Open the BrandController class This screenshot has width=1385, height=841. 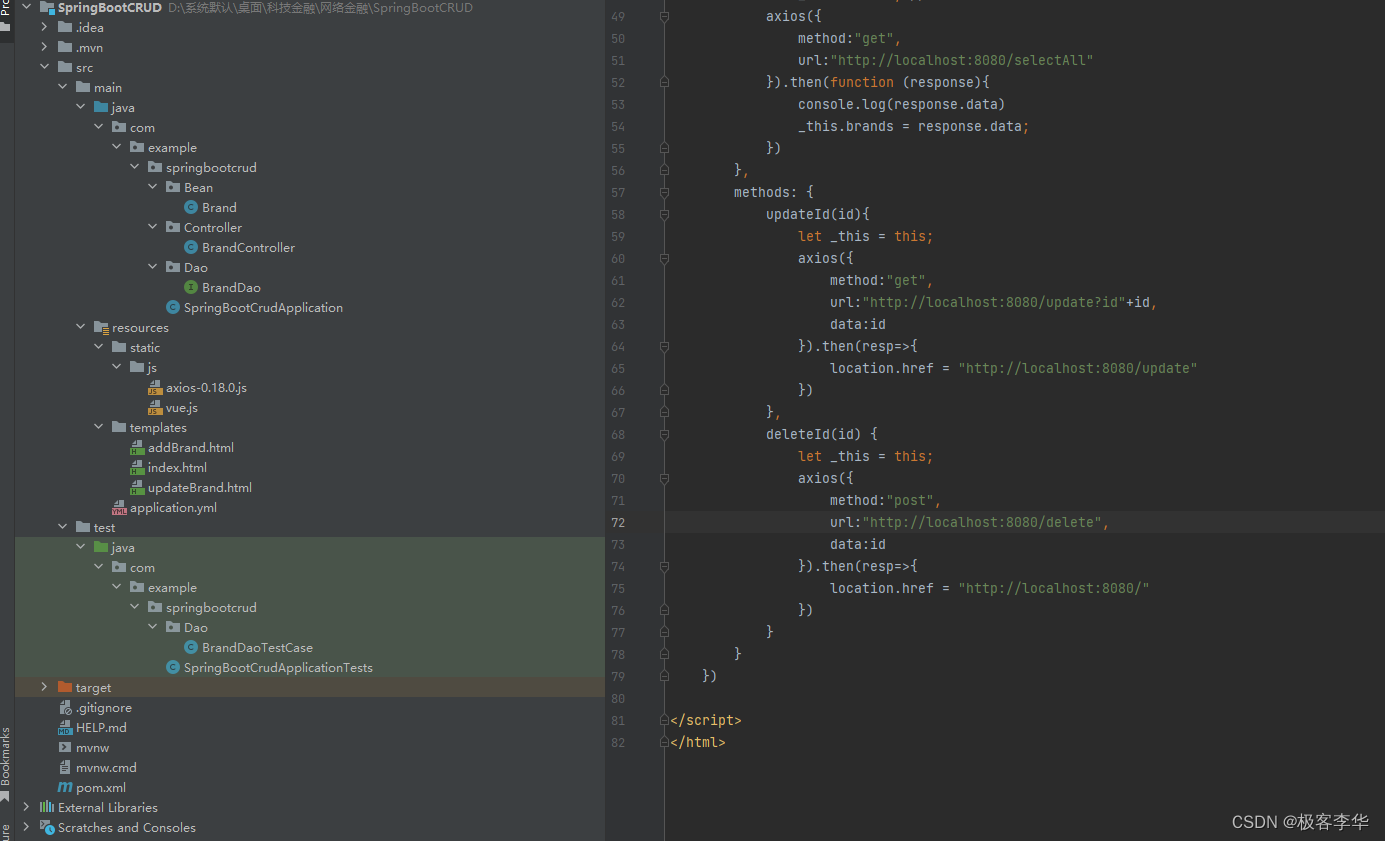click(248, 247)
